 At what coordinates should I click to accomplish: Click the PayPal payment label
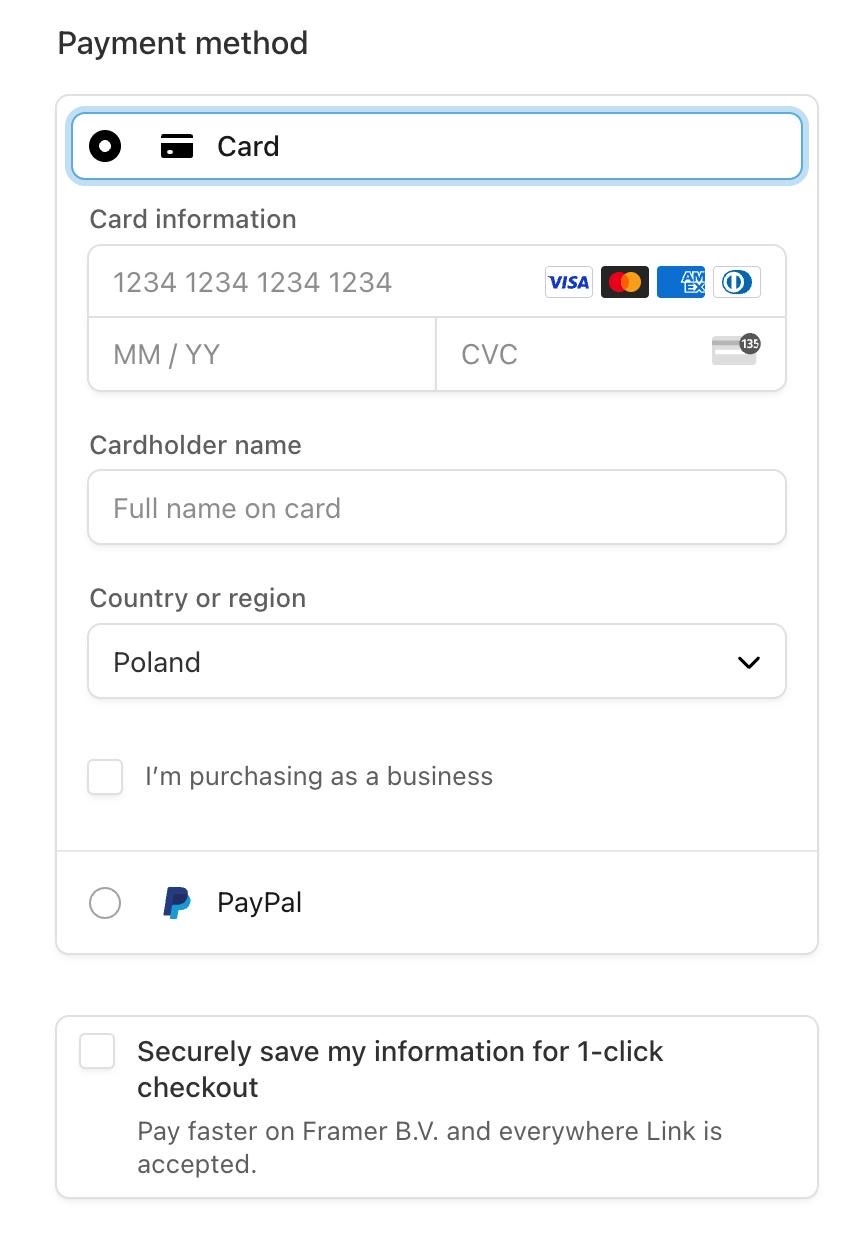(x=259, y=903)
